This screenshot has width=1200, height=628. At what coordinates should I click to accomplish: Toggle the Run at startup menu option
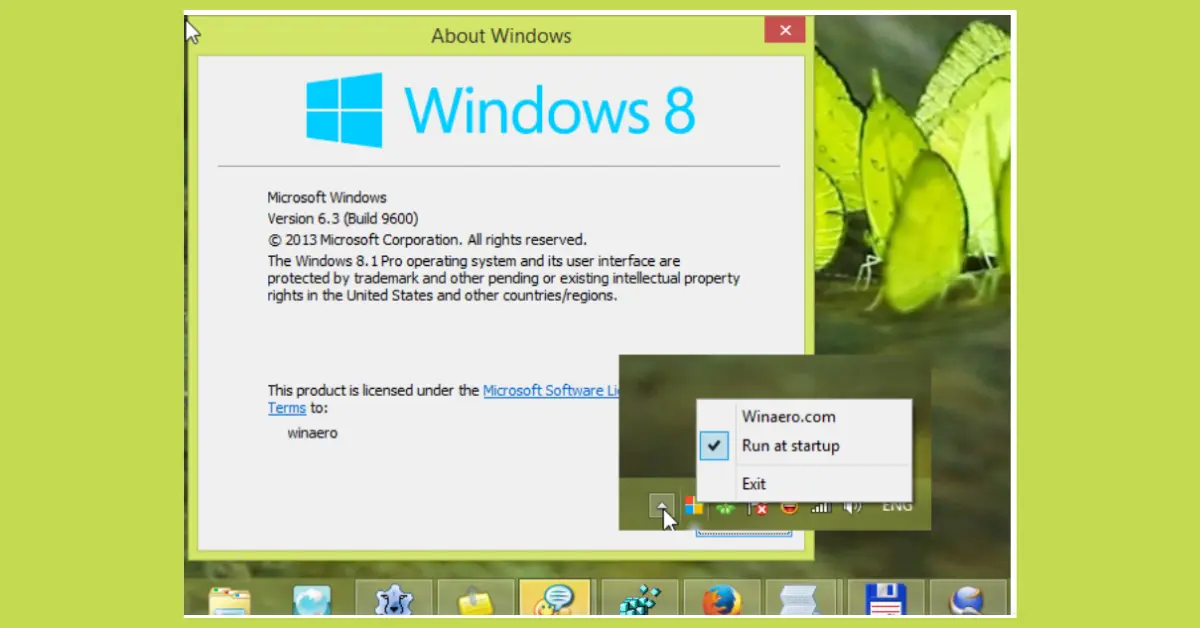point(804,446)
